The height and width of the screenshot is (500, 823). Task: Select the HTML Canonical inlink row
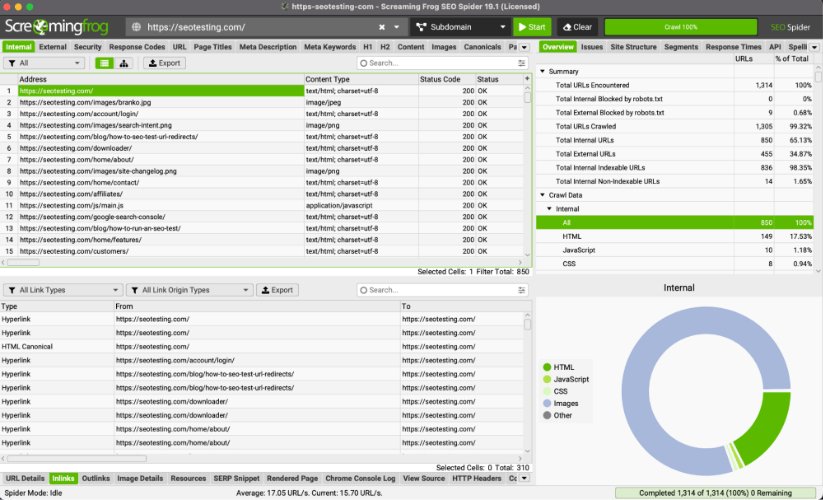click(262, 347)
